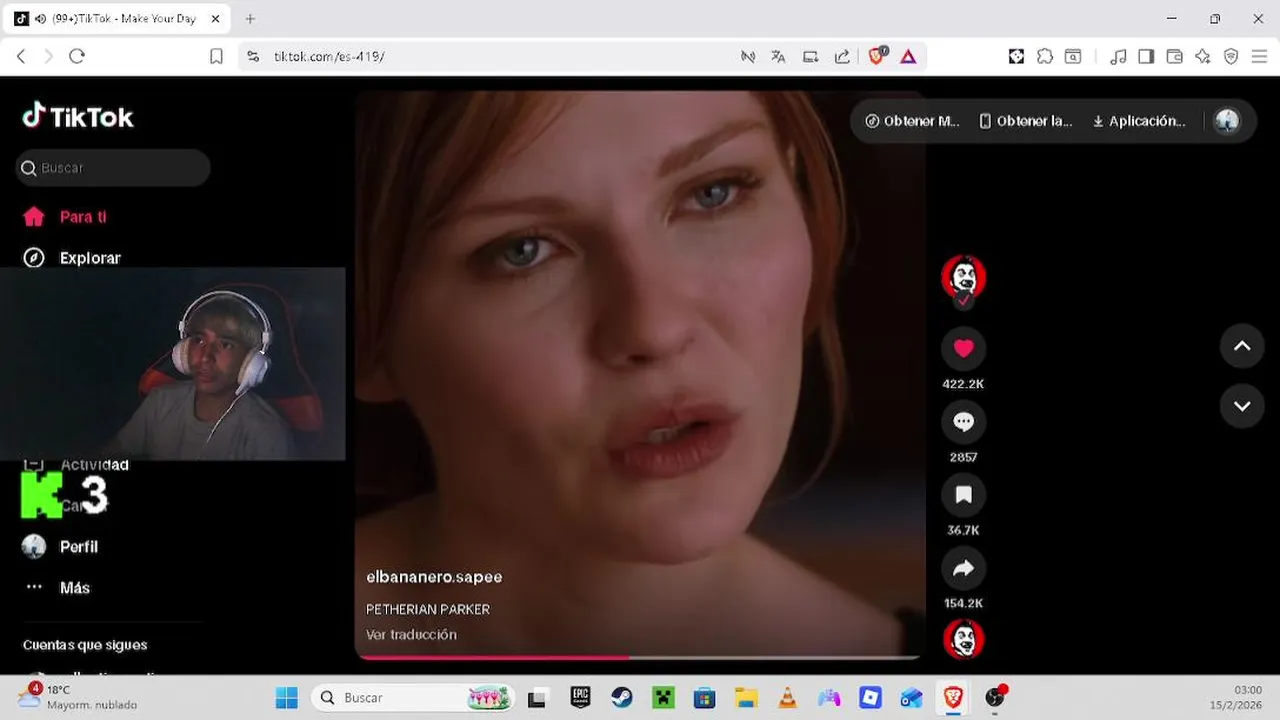The image size is (1280, 720).
Task: Open VLC media player from the taskbar
Action: [x=787, y=697]
